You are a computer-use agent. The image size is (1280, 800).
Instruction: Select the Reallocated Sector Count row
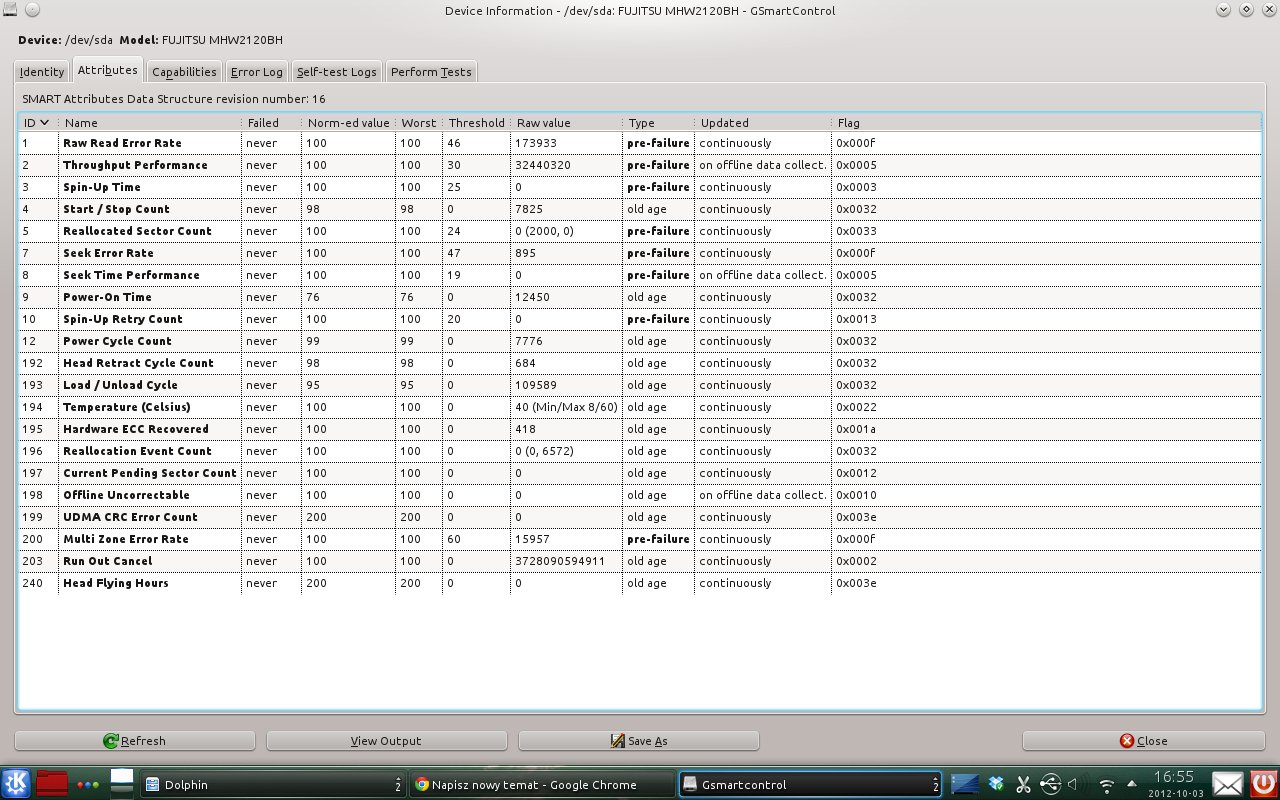pos(640,231)
